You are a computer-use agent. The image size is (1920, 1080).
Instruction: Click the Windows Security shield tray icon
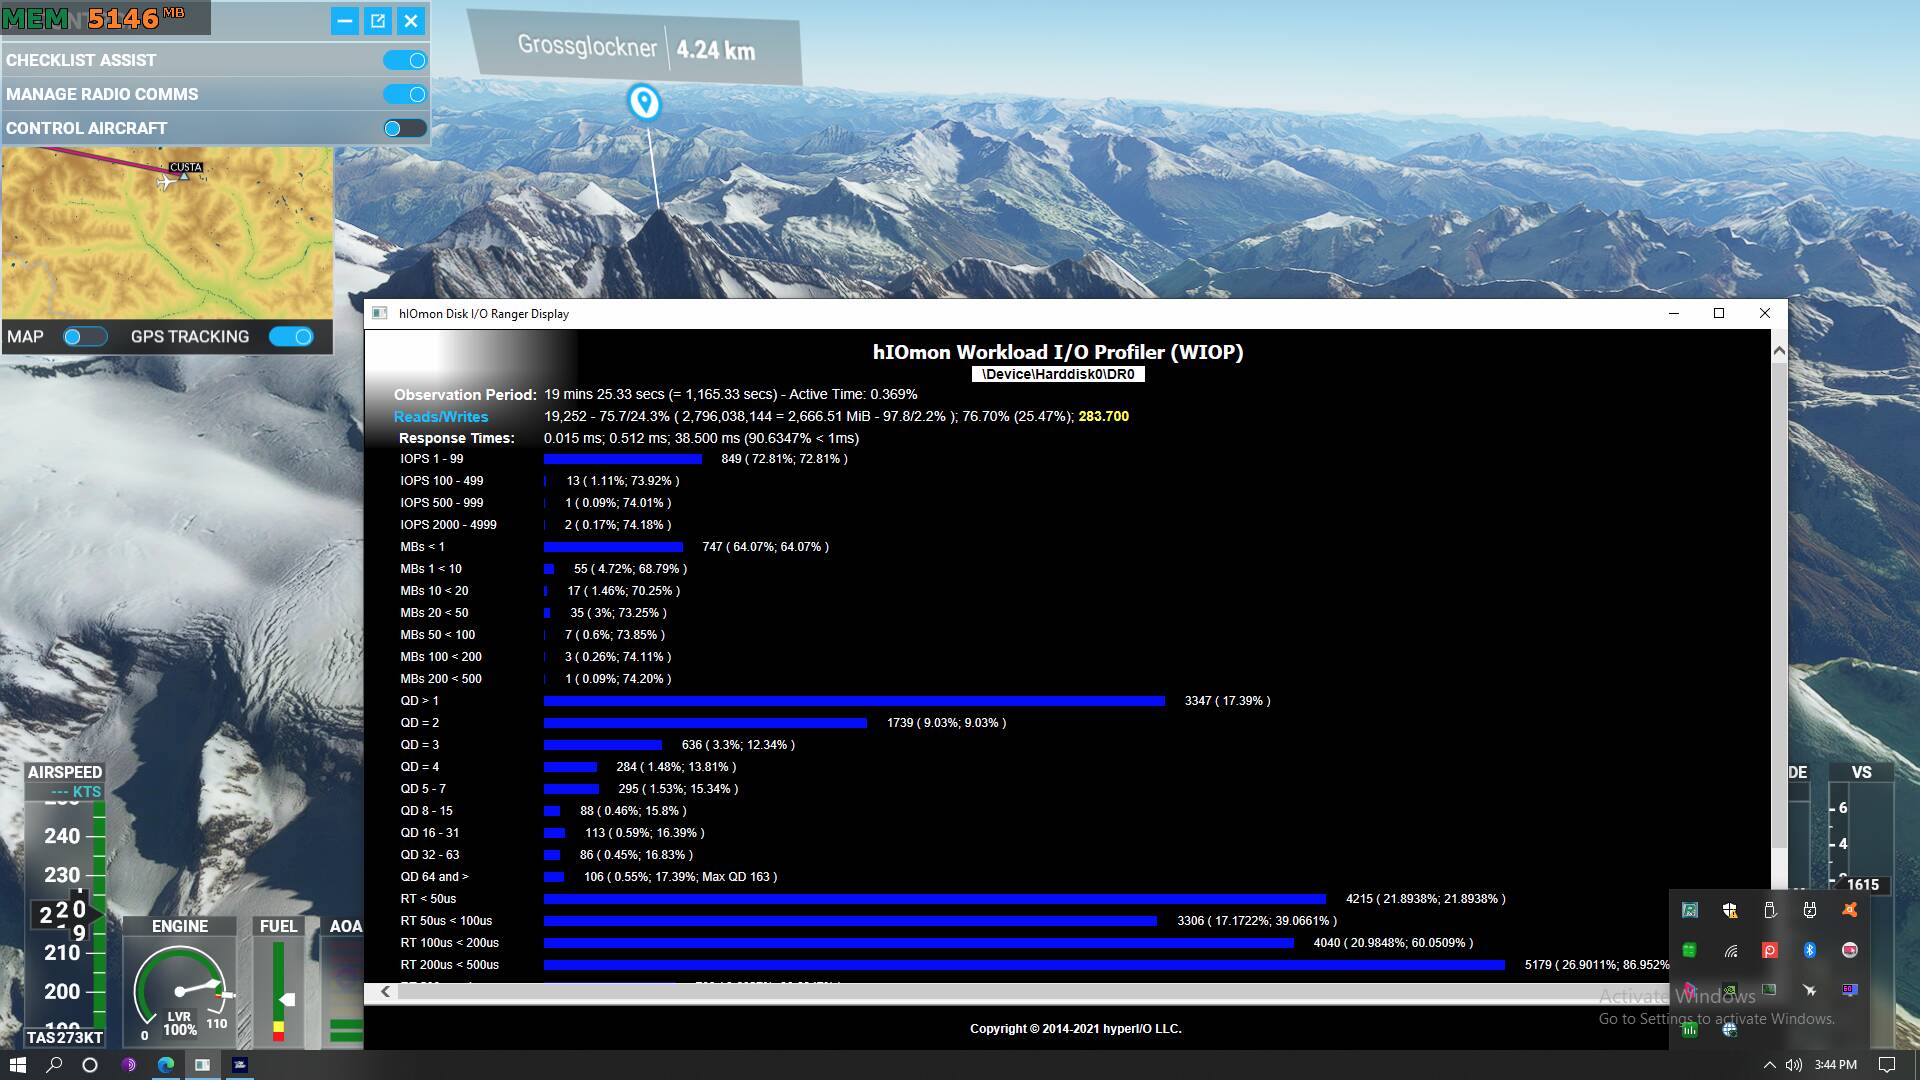[x=1730, y=909]
